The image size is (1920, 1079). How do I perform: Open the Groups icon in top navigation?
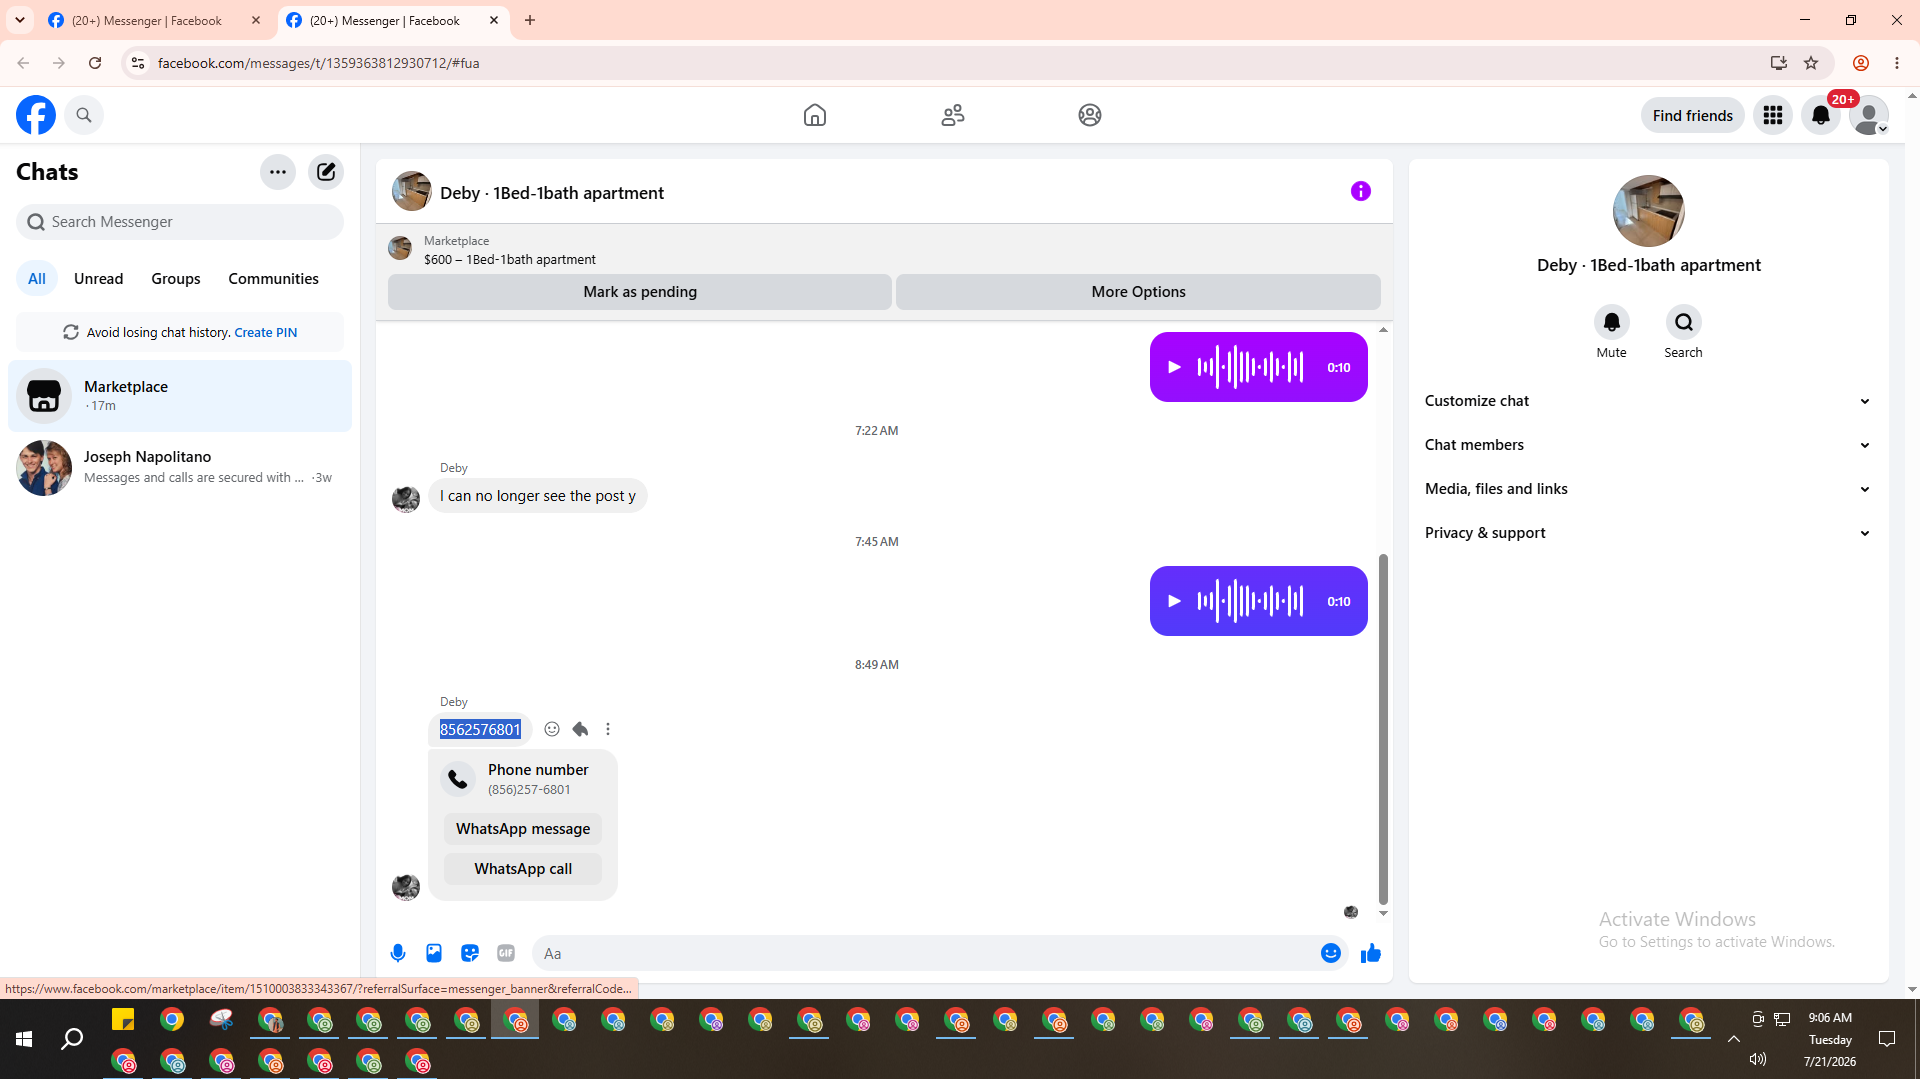tap(1090, 115)
